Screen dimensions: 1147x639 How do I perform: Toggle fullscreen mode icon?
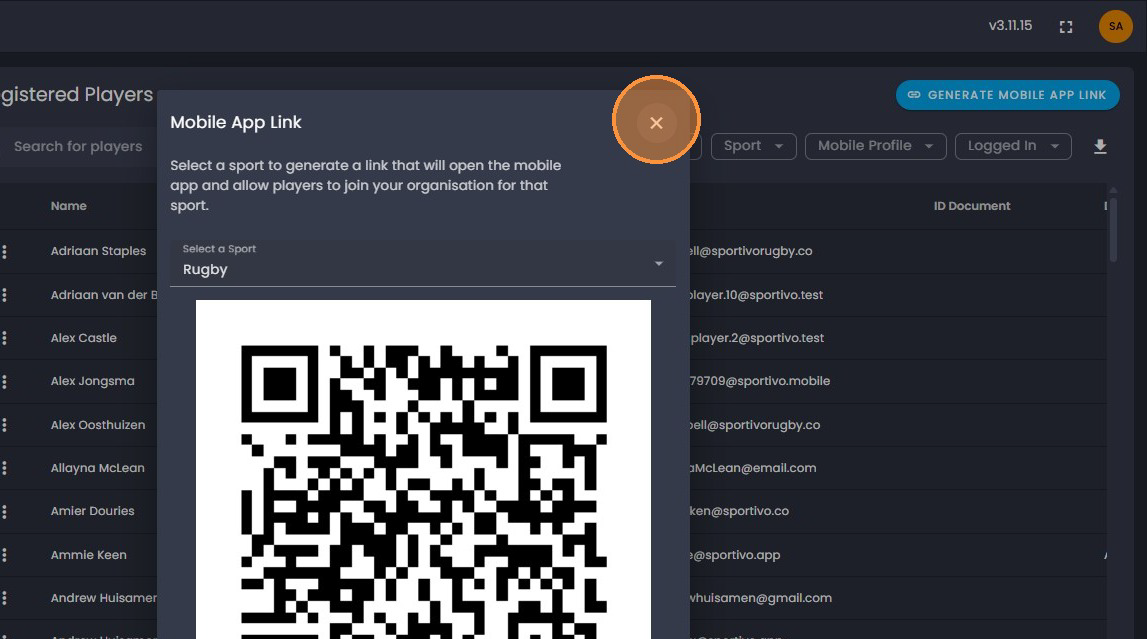(1066, 27)
